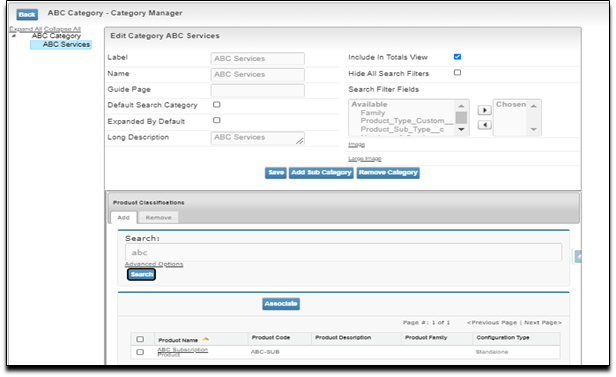Screen dimensions: 616x377
Task: Click Available list scroll down arrow
Action: pyautogui.click(x=461, y=129)
